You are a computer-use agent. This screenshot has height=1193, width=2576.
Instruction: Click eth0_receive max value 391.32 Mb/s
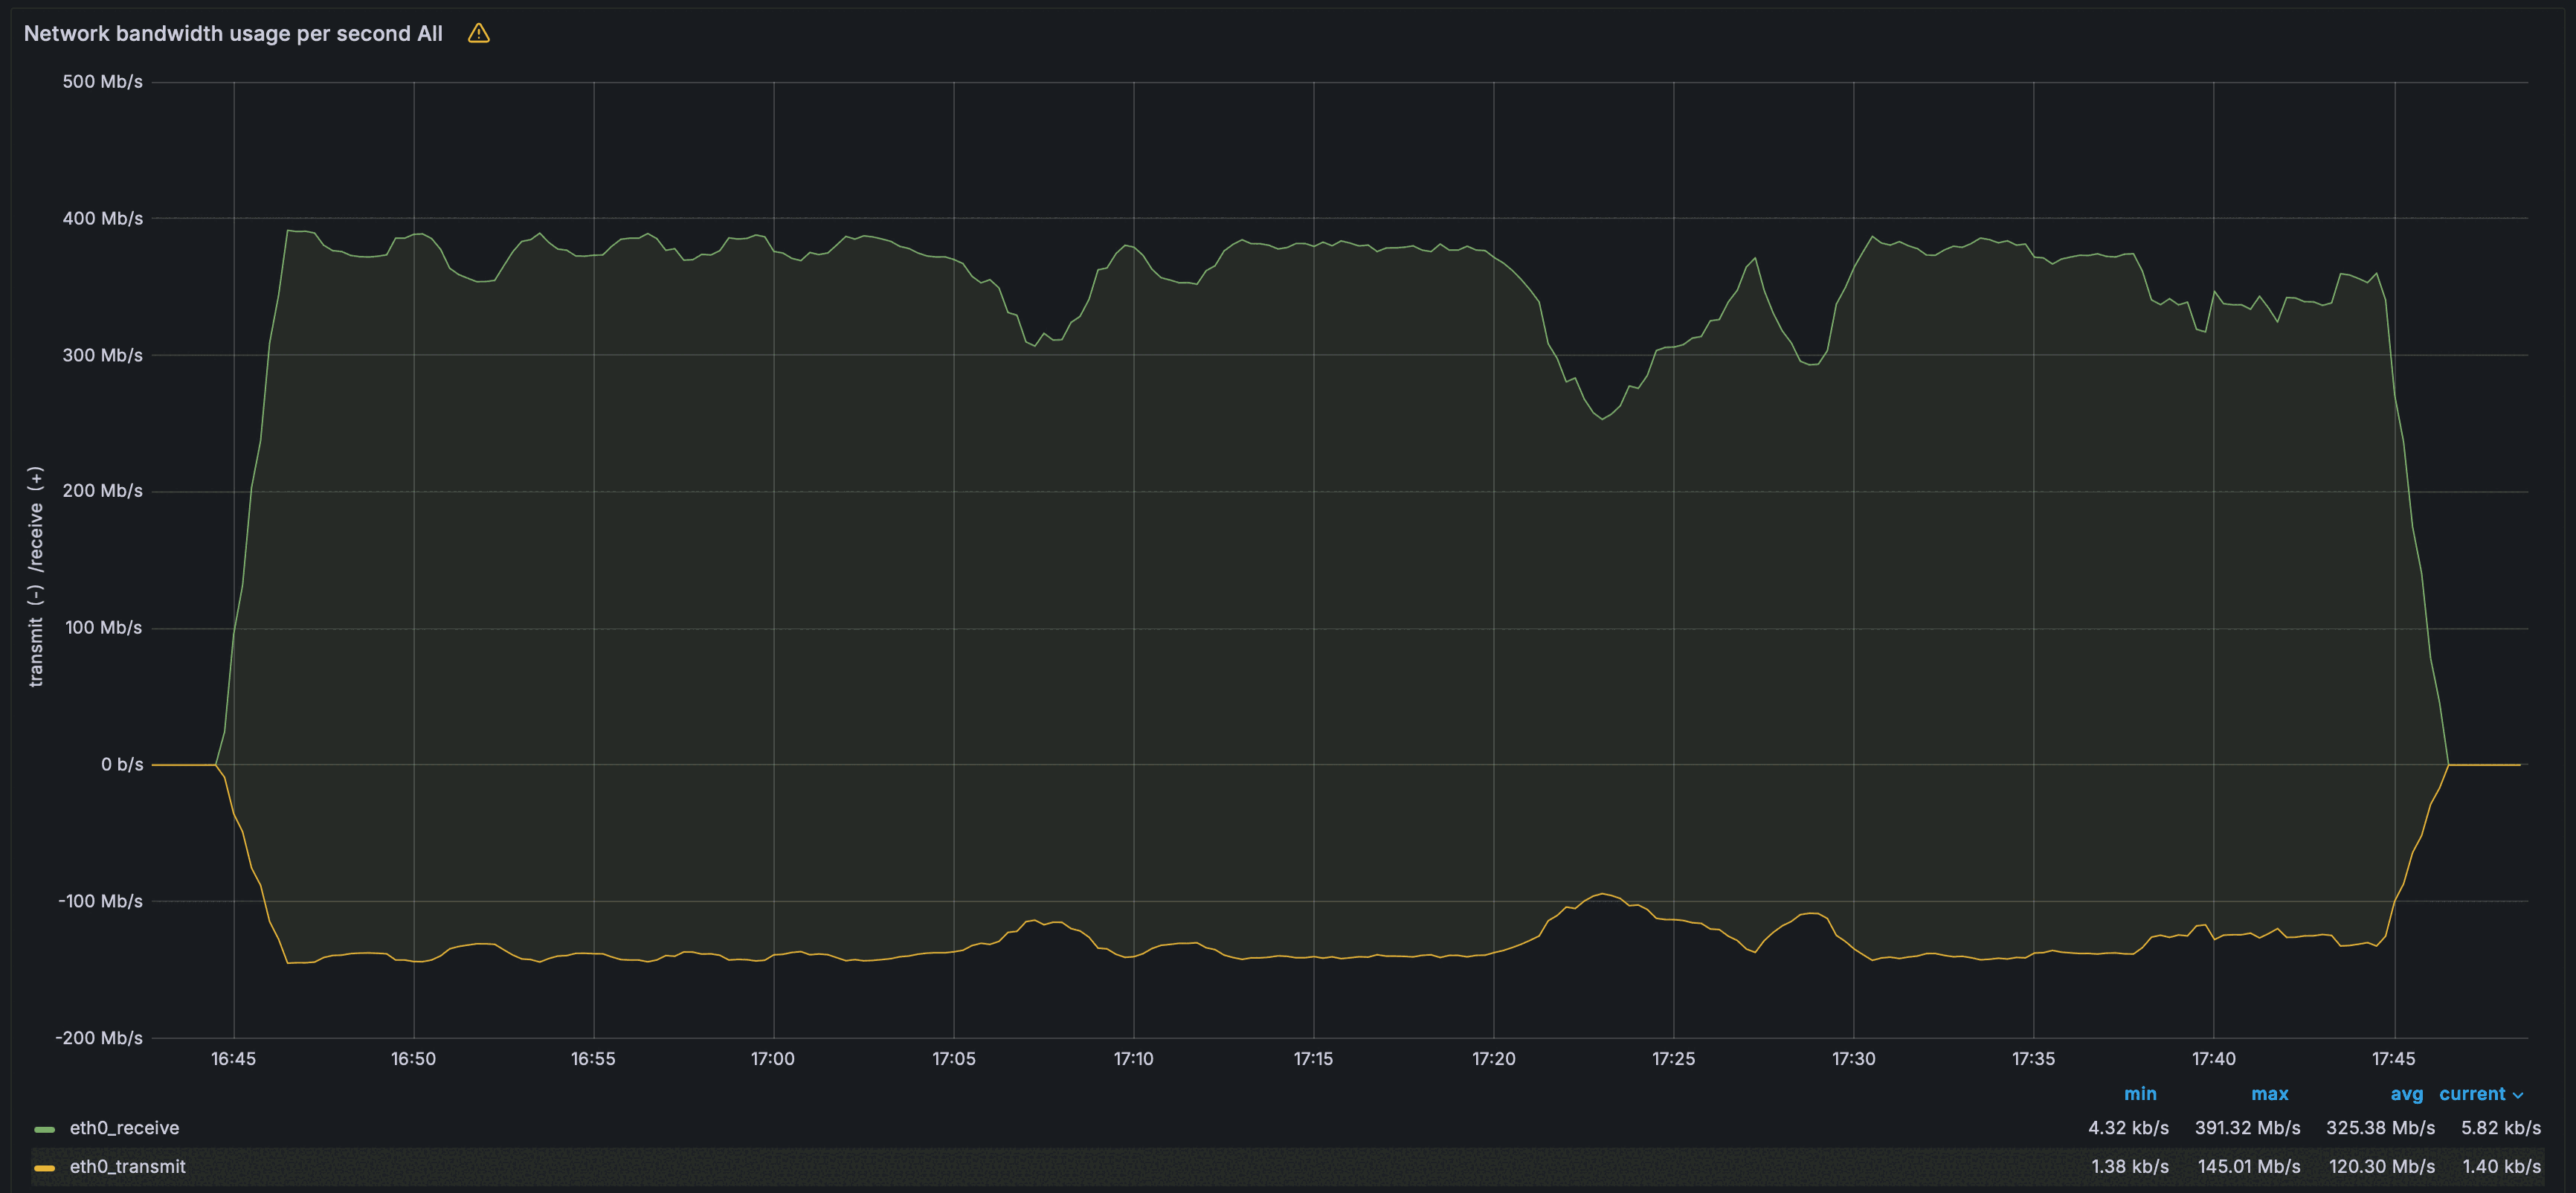[x=2247, y=1128]
